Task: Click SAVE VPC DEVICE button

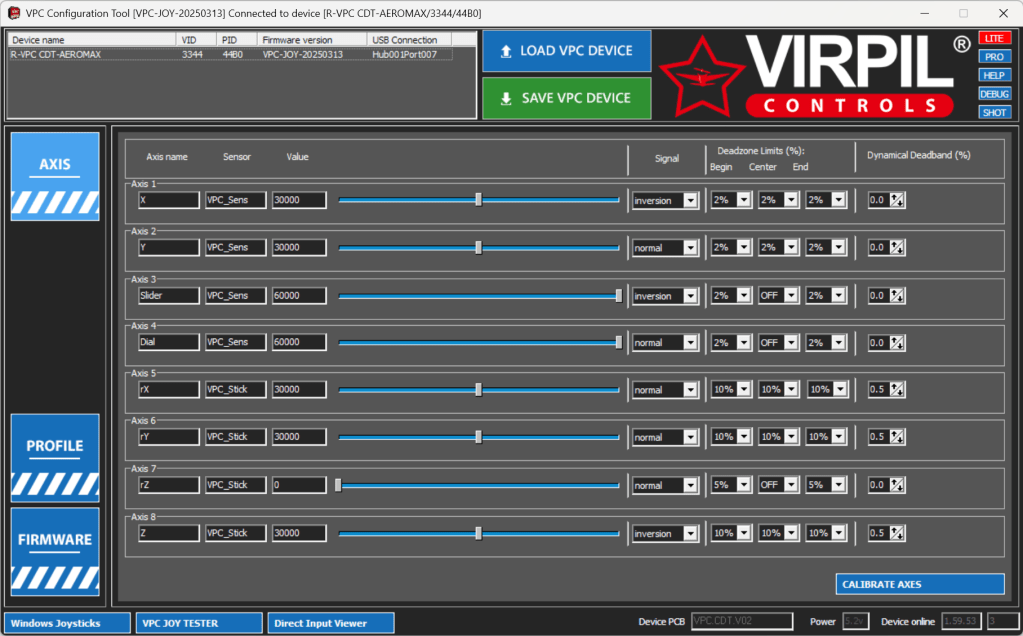Action: tap(566, 98)
